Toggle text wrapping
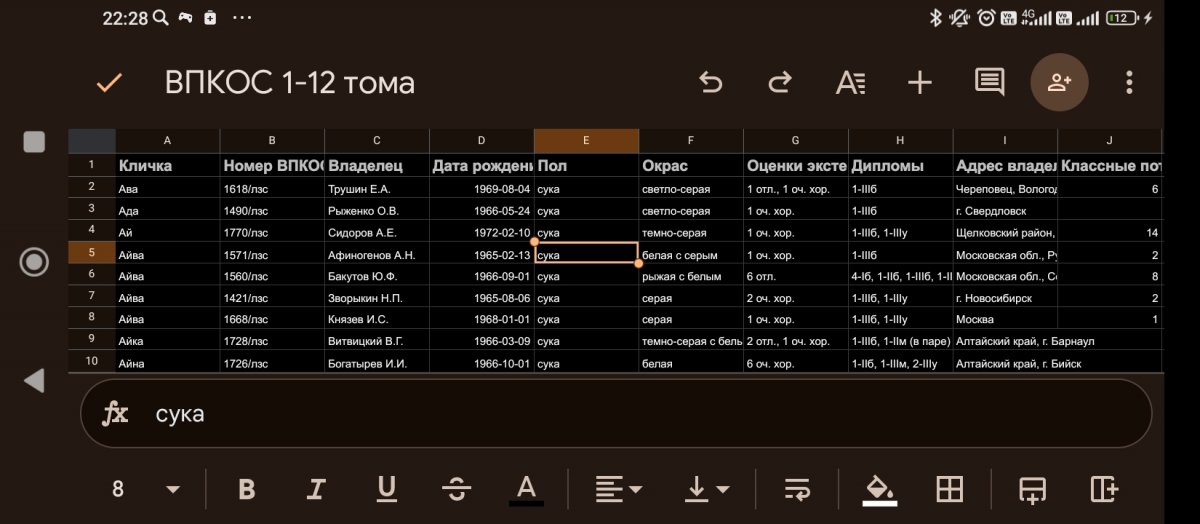 (797, 489)
